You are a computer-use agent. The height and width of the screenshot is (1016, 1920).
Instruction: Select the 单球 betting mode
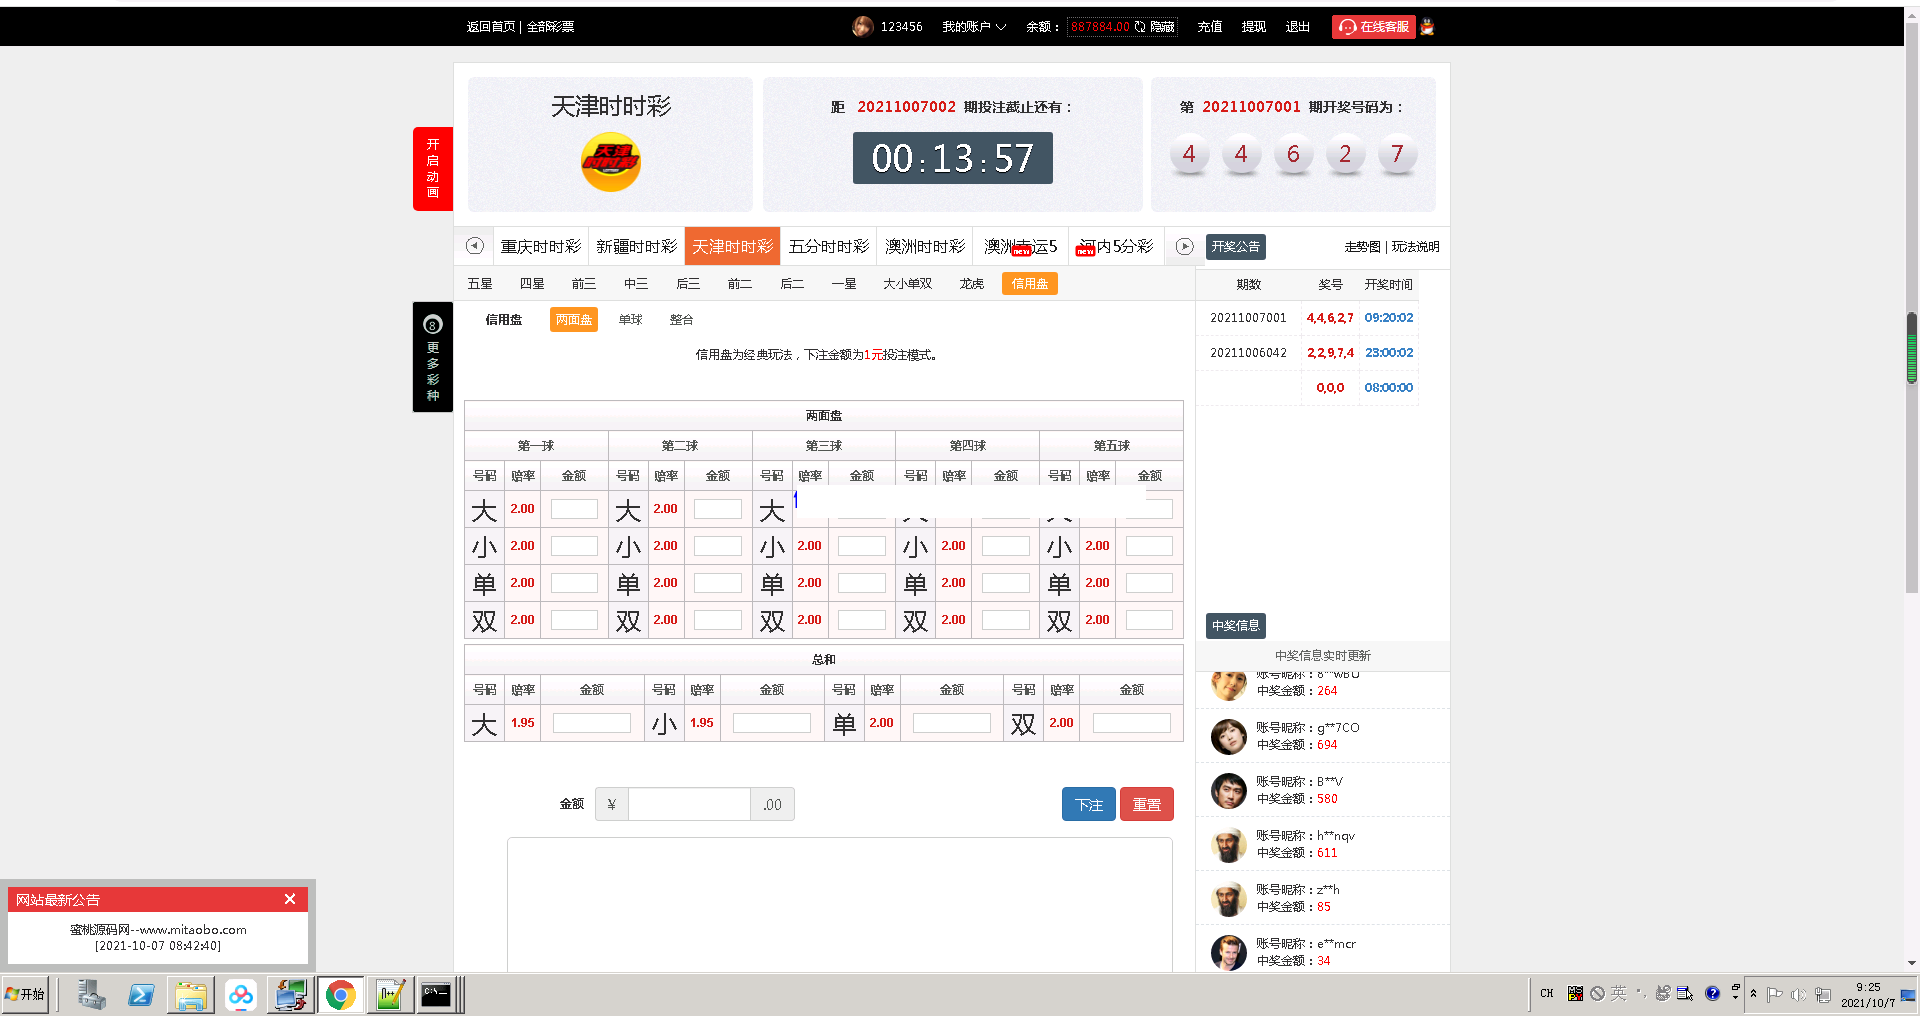[629, 319]
